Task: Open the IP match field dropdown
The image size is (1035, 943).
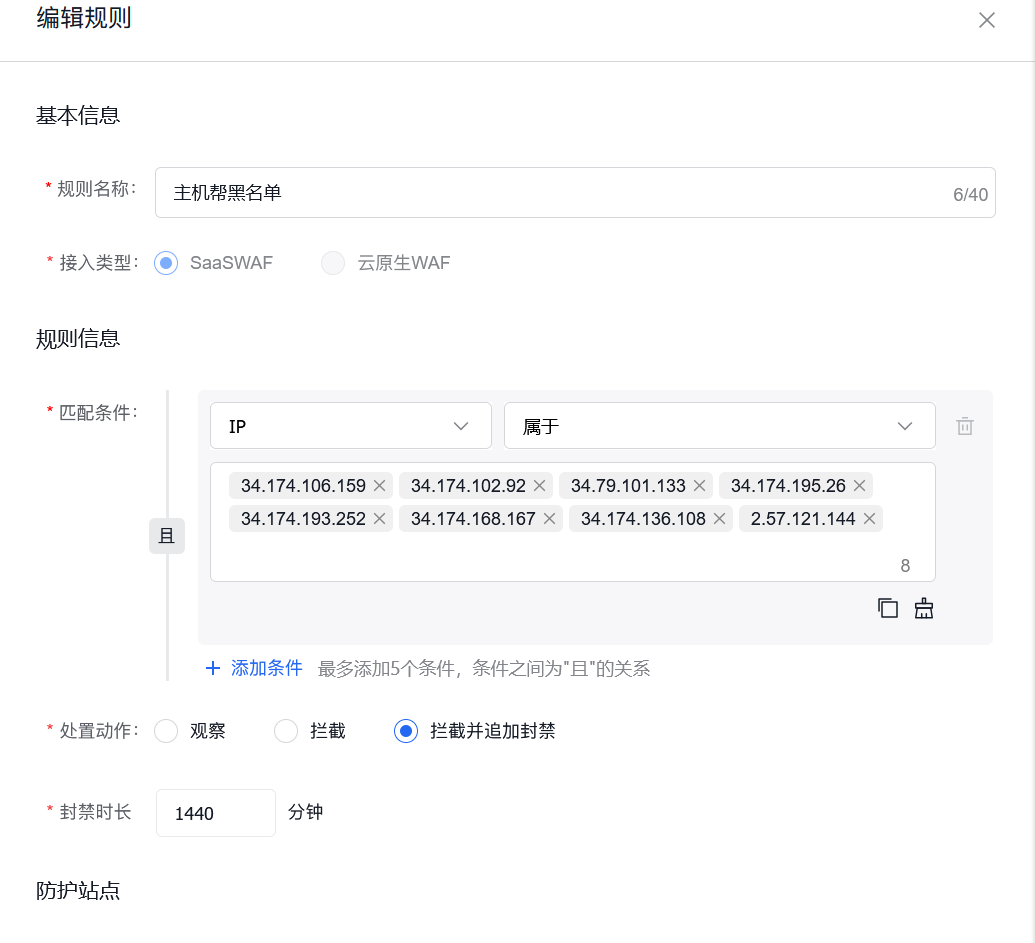Action: [351, 426]
